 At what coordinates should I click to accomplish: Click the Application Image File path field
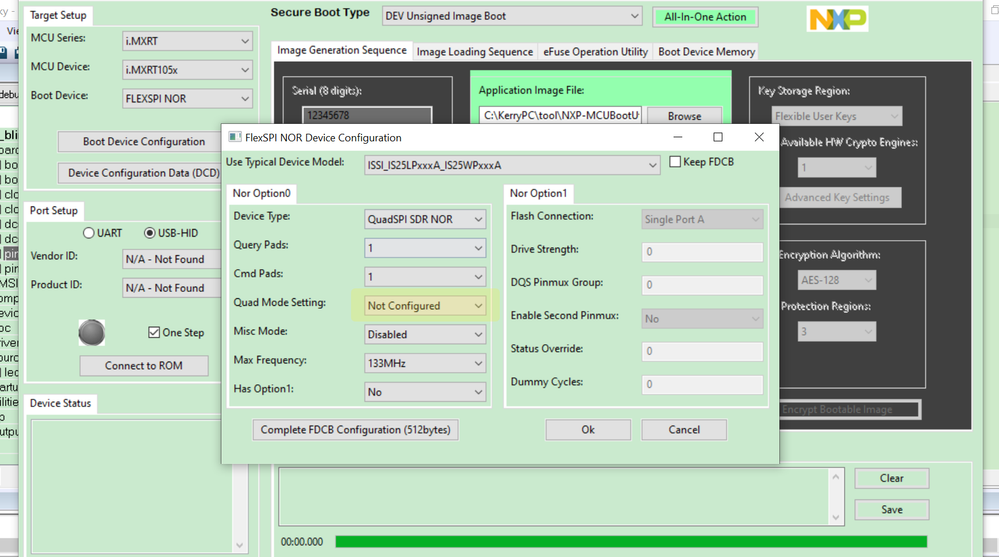coord(560,116)
